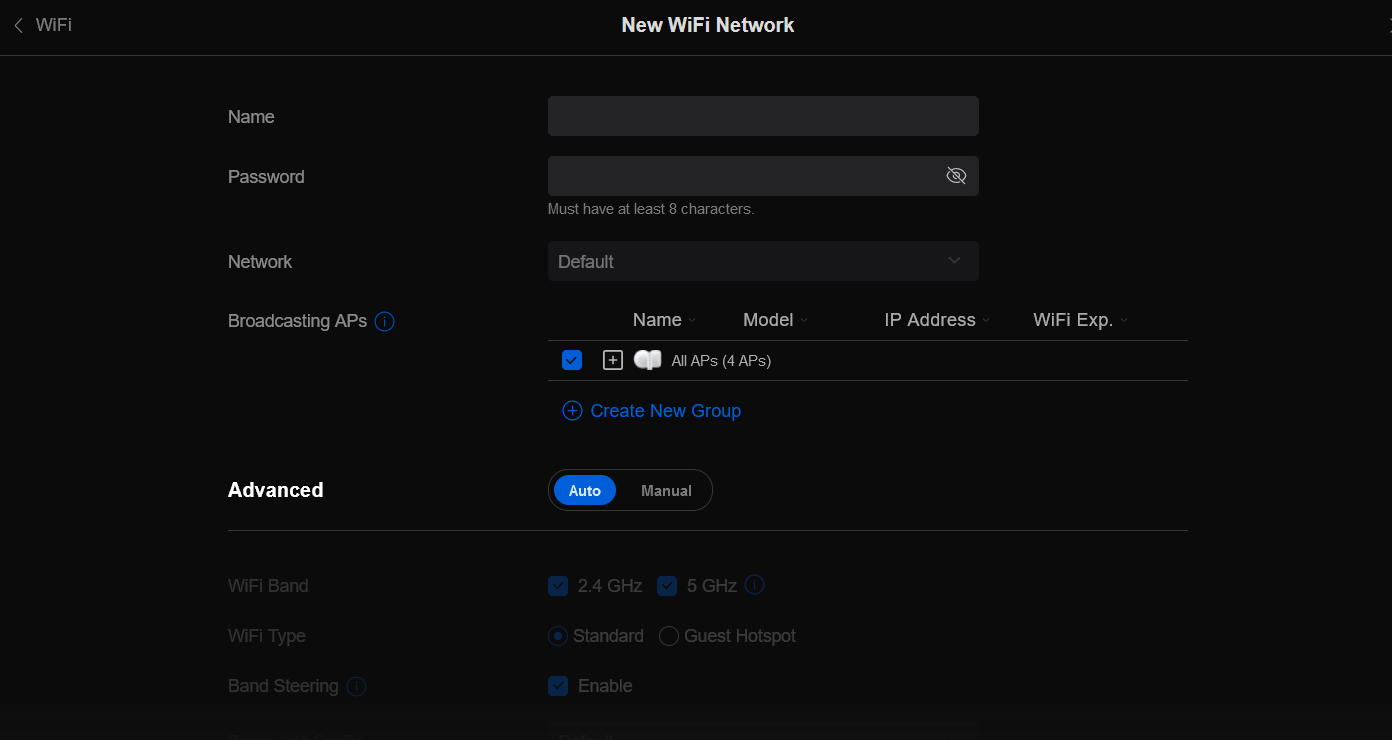Click the Model column sort chevron
Viewport: 1392px width, 740px height.
(803, 320)
